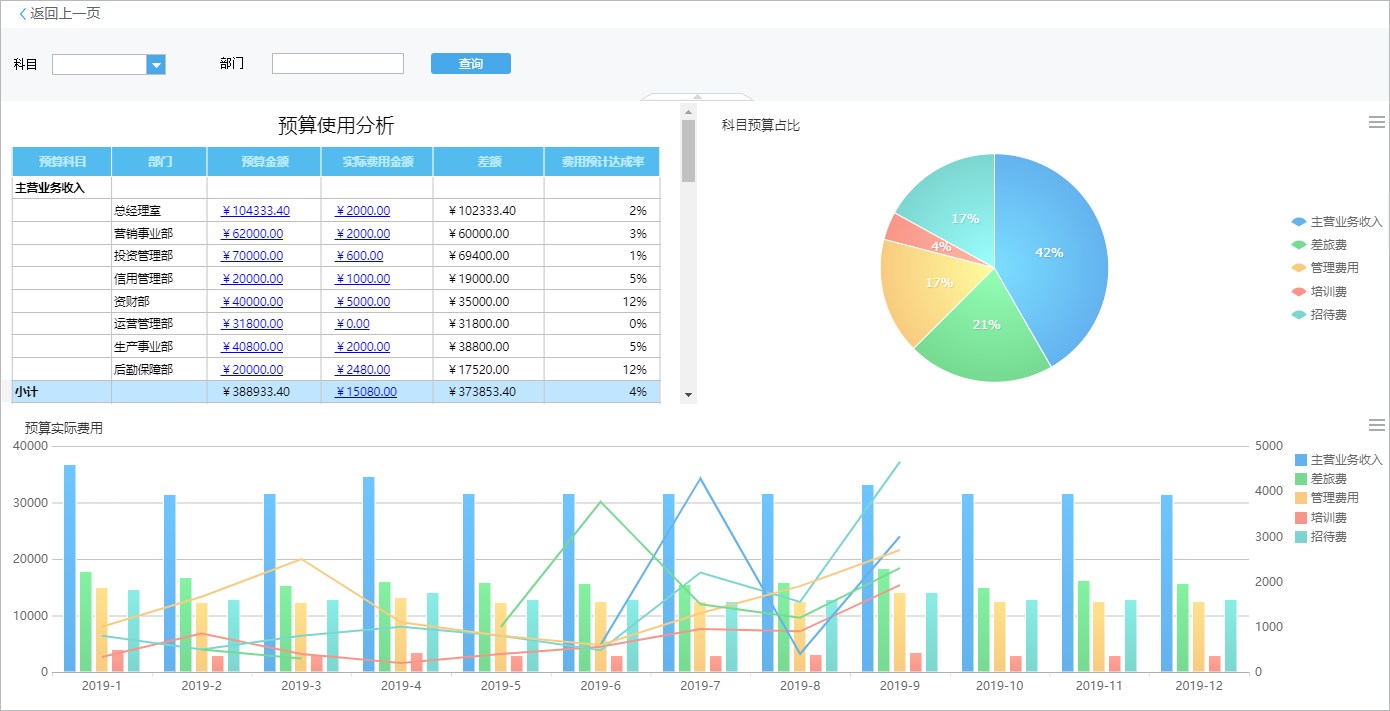This screenshot has height=711, width=1390.
Task: Open the ¥15080.00 subtotal actual cost link
Action: (365, 392)
